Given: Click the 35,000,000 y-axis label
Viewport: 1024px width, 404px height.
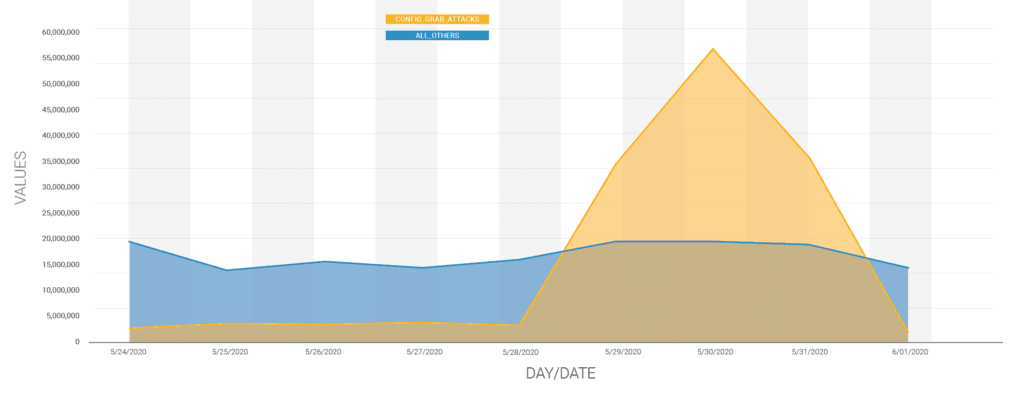Looking at the screenshot, I should point(59,161).
